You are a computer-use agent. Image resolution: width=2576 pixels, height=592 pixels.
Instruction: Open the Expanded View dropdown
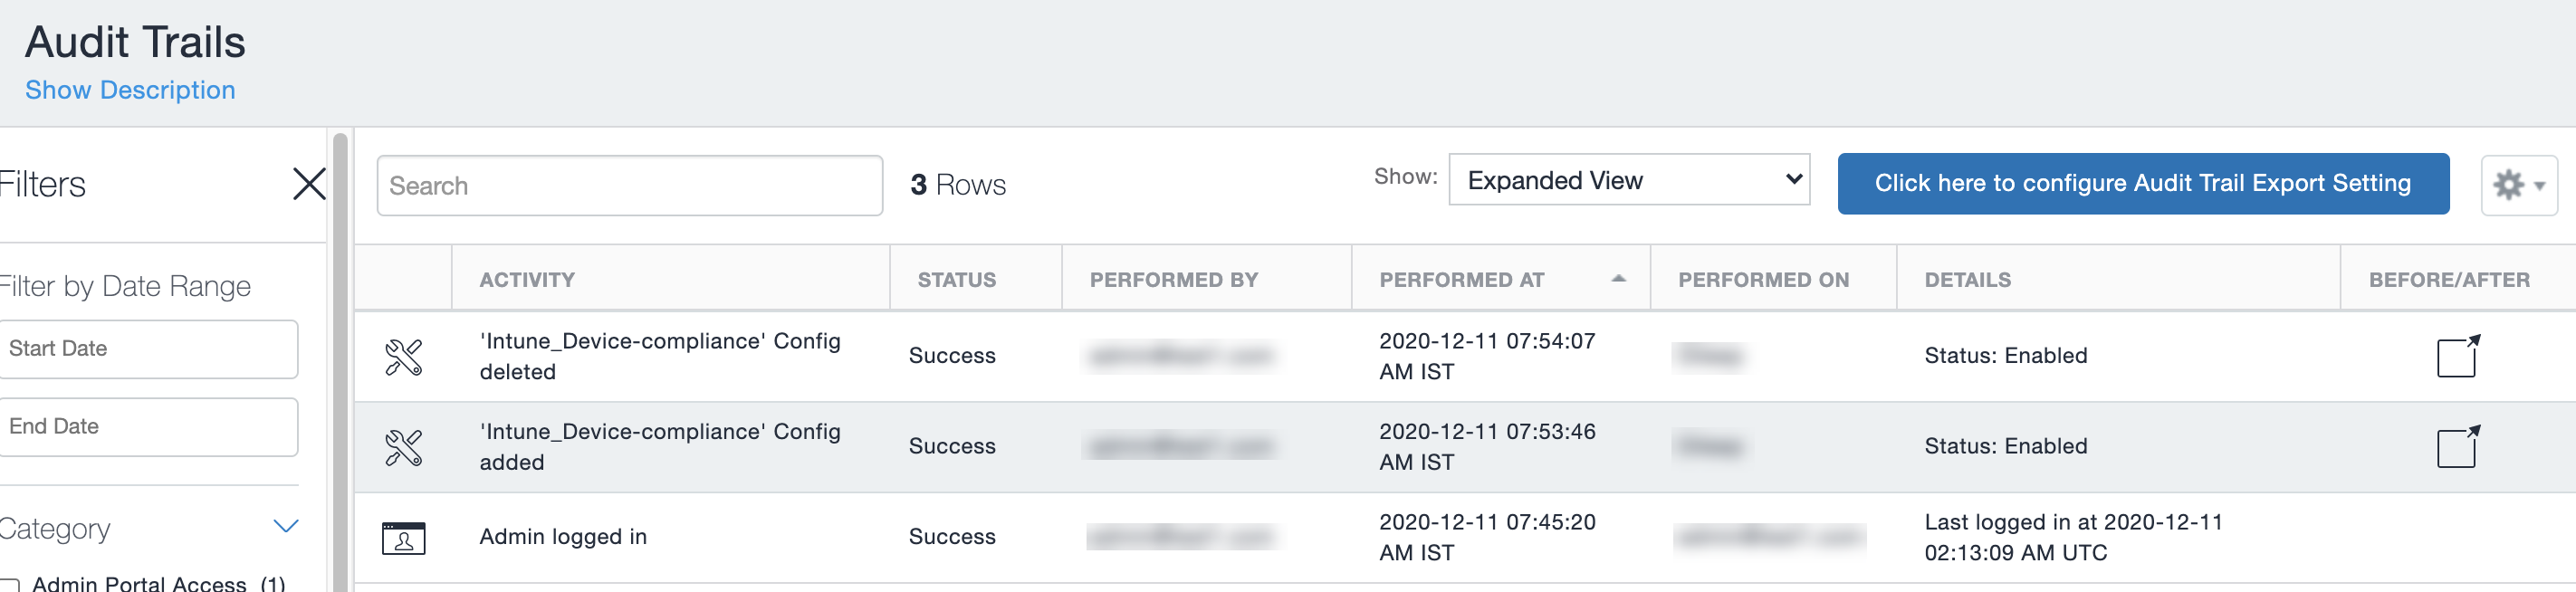point(1628,180)
